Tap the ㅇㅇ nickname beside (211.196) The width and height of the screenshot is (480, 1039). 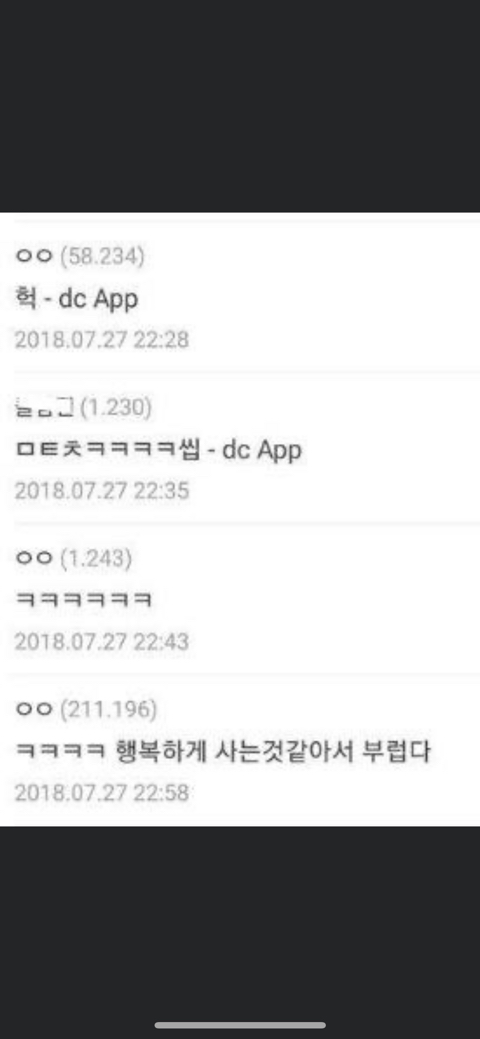pyautogui.click(x=33, y=710)
